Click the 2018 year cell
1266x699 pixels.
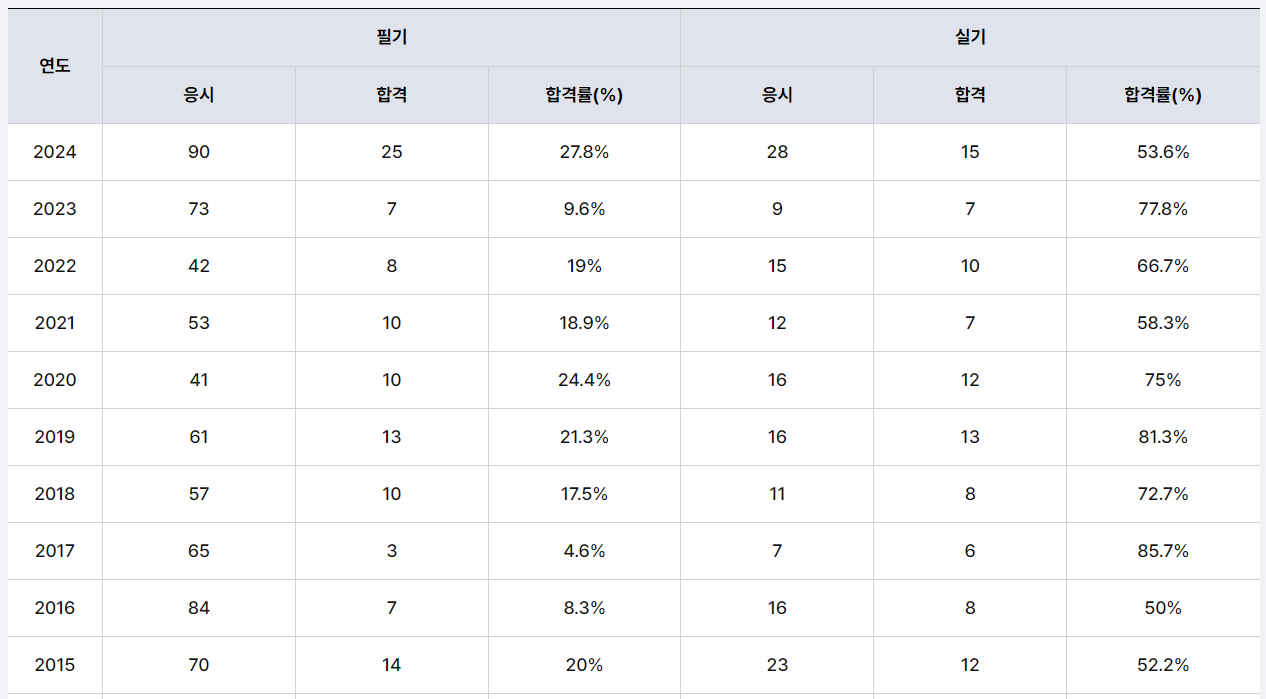(55, 494)
